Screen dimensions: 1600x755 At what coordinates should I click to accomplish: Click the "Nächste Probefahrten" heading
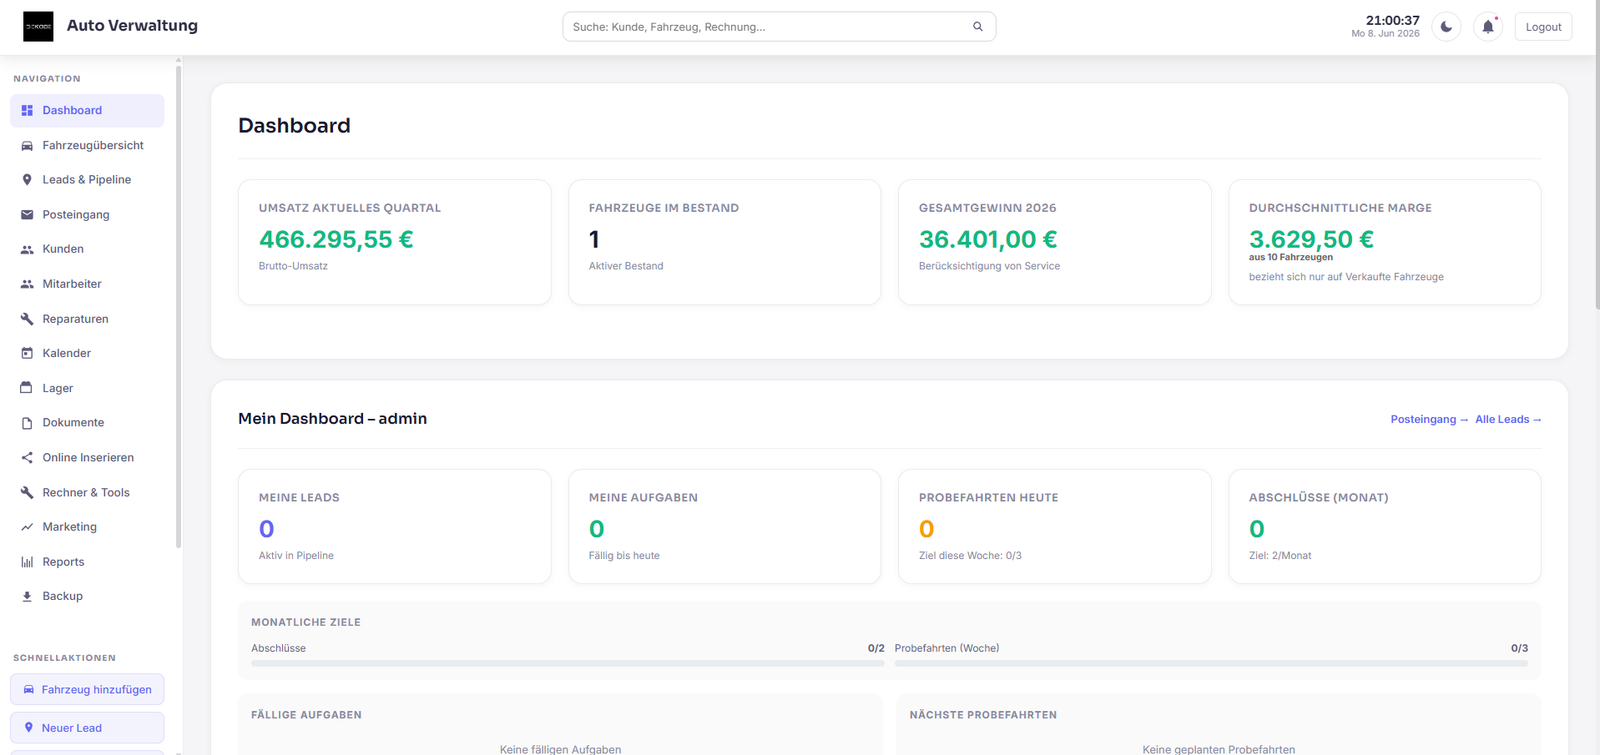tap(983, 715)
